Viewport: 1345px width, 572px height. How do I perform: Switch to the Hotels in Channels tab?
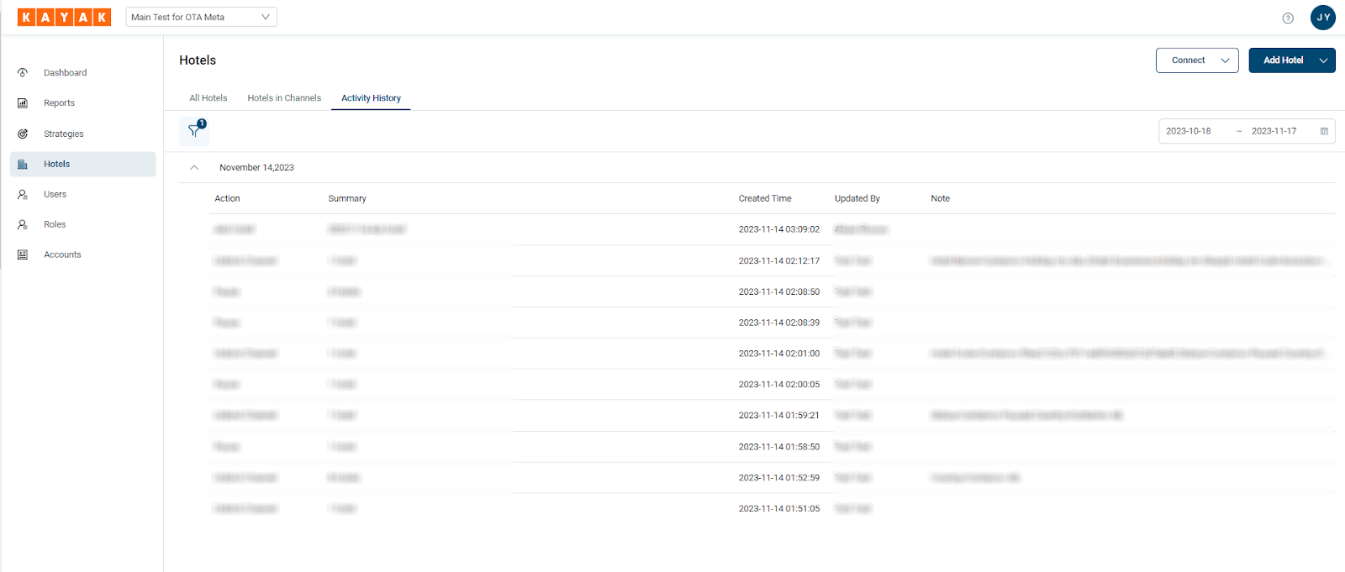click(284, 98)
